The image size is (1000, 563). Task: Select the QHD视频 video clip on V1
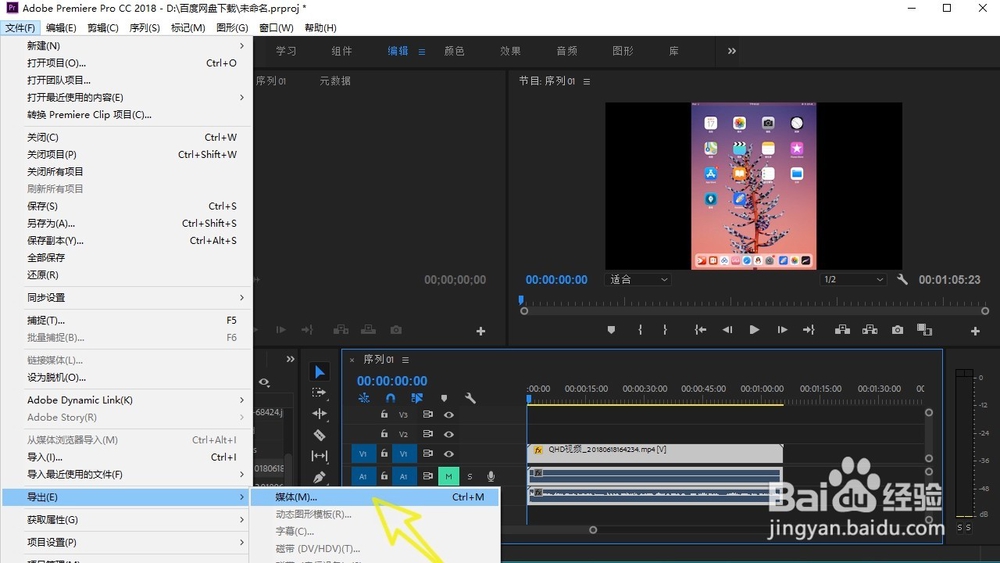[x=655, y=453]
